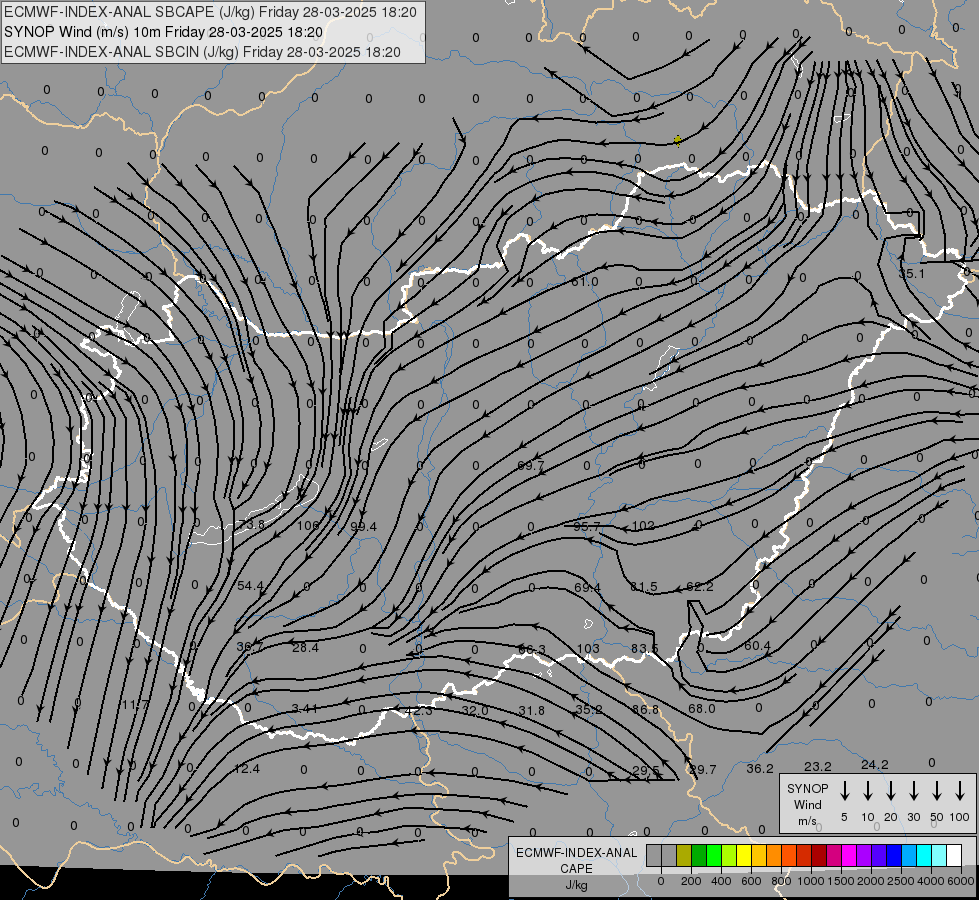Click the 69.7 value on the map

tap(531, 465)
